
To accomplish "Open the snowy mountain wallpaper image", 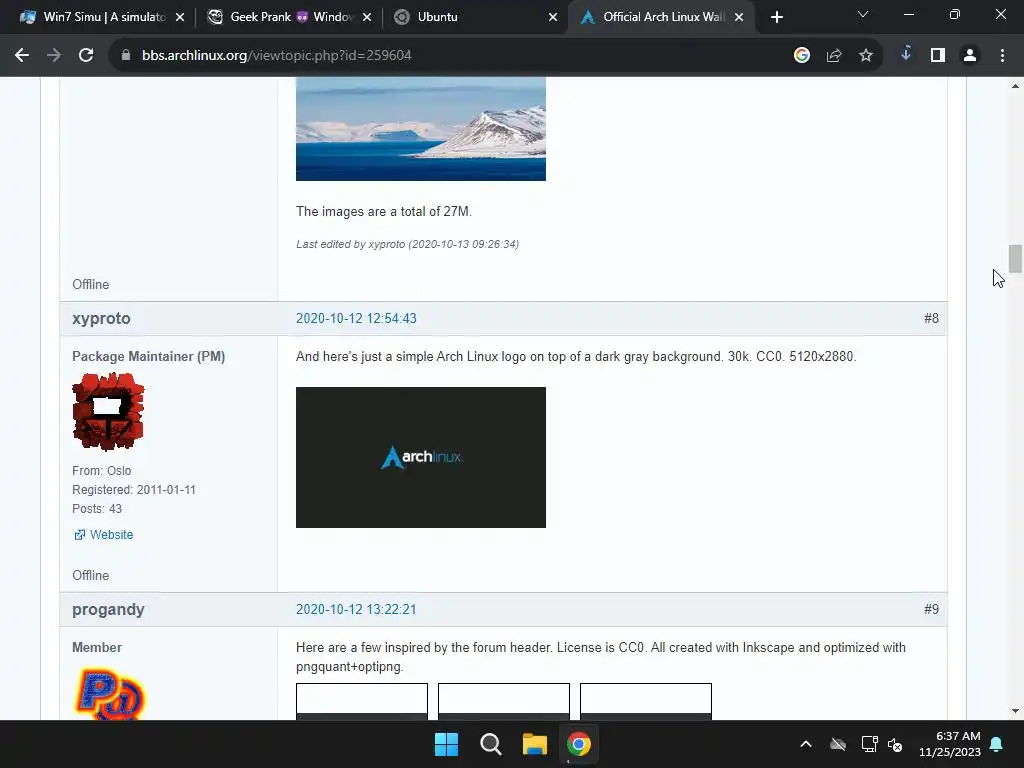I will [x=421, y=129].
